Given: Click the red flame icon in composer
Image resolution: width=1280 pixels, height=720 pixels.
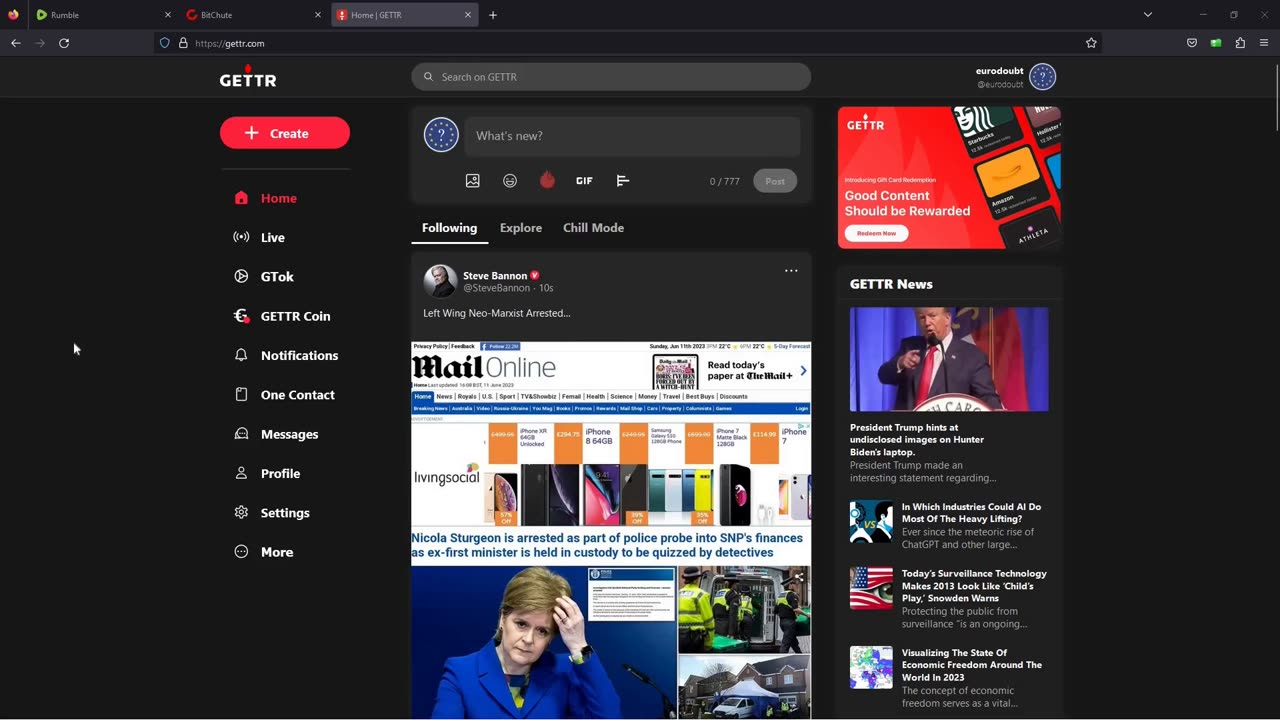Looking at the screenshot, I should point(547,180).
